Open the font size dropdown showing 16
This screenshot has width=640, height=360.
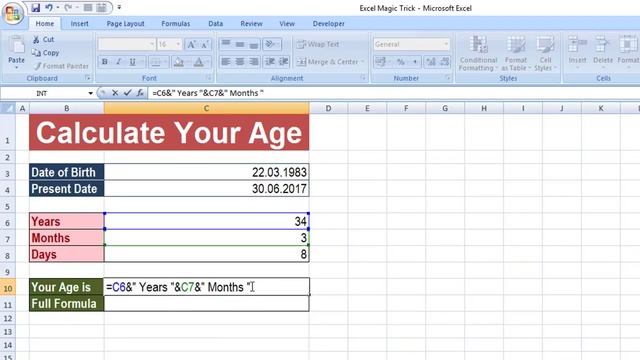(x=178, y=44)
